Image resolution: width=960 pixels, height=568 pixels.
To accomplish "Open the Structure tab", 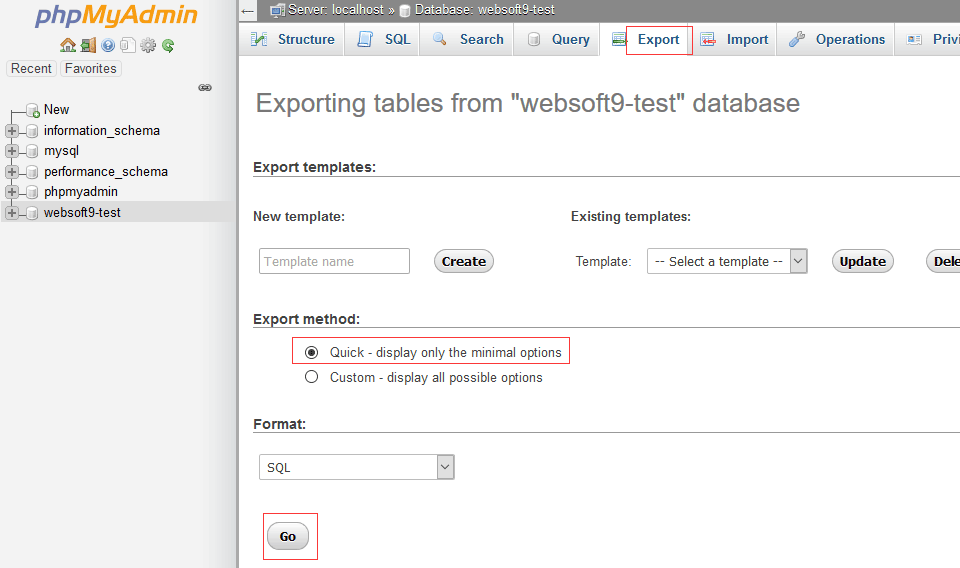I will pos(293,40).
